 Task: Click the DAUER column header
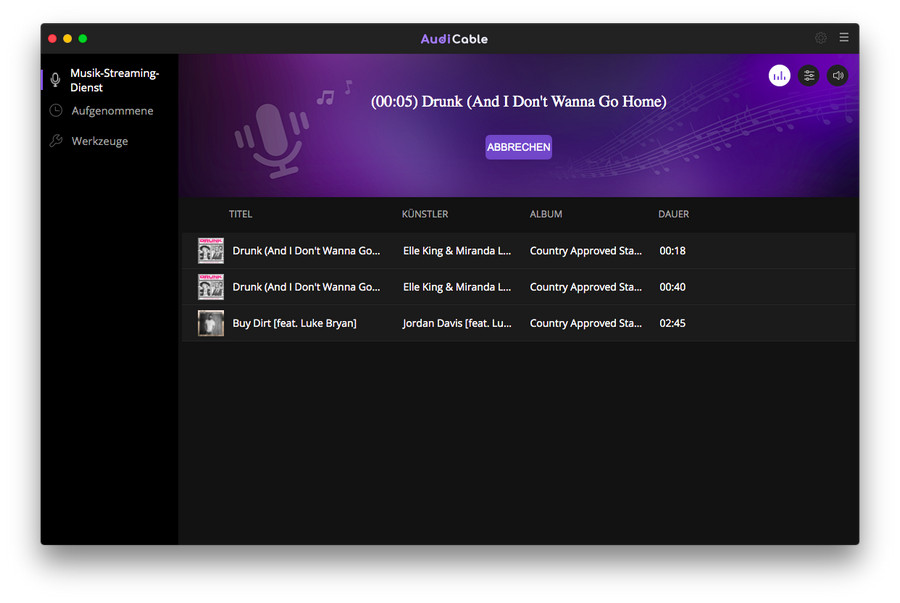tap(673, 214)
